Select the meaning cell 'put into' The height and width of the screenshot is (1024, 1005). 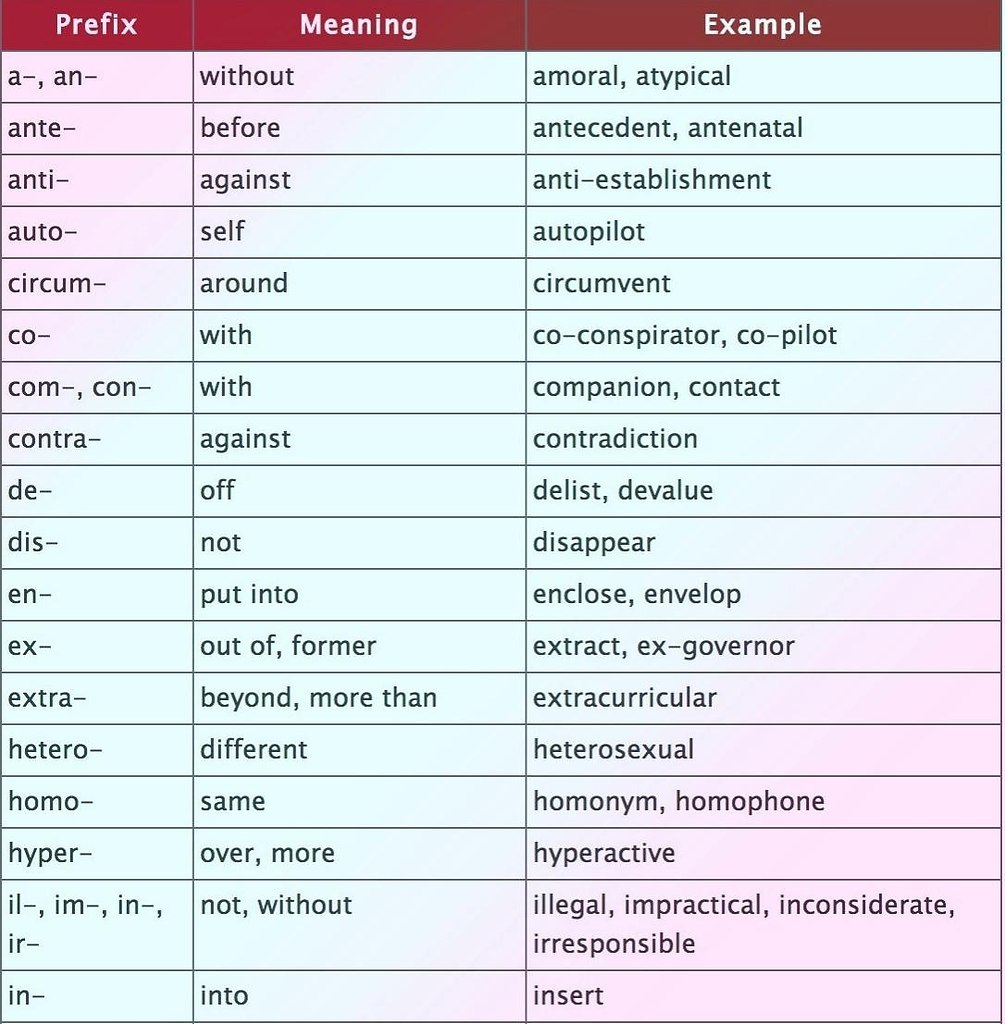click(249, 594)
